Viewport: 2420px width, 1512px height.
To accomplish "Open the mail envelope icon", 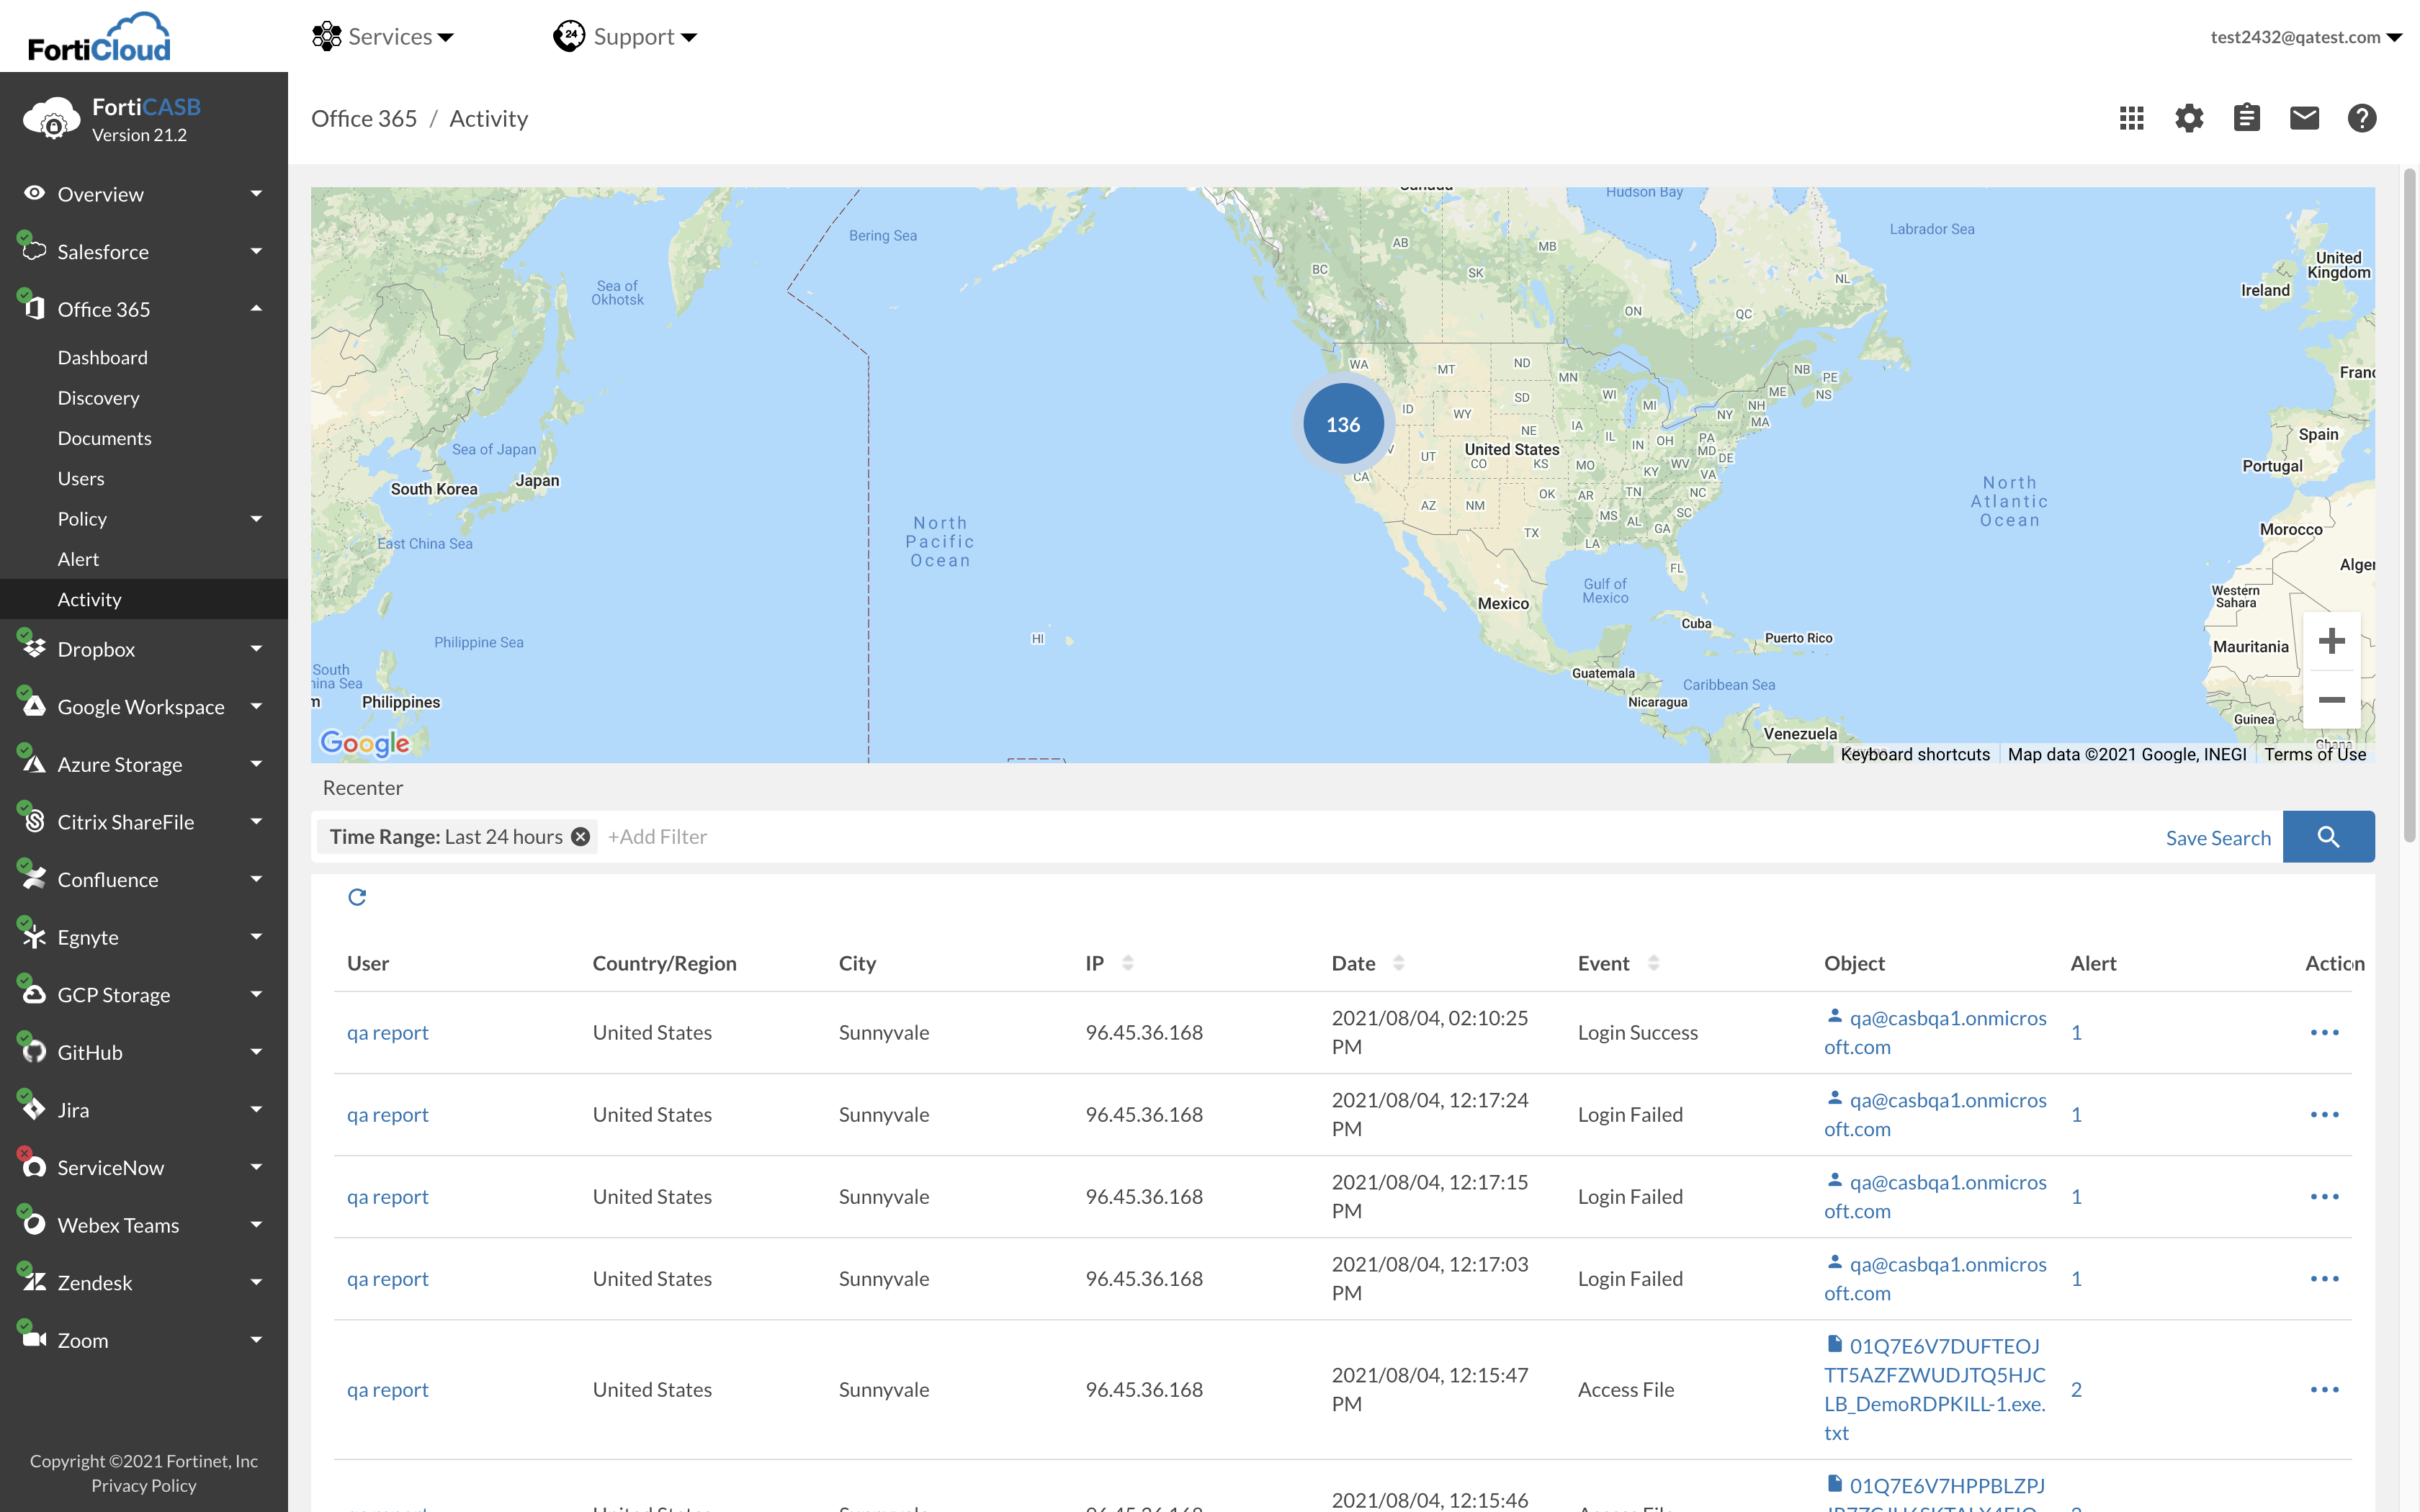I will [2304, 118].
